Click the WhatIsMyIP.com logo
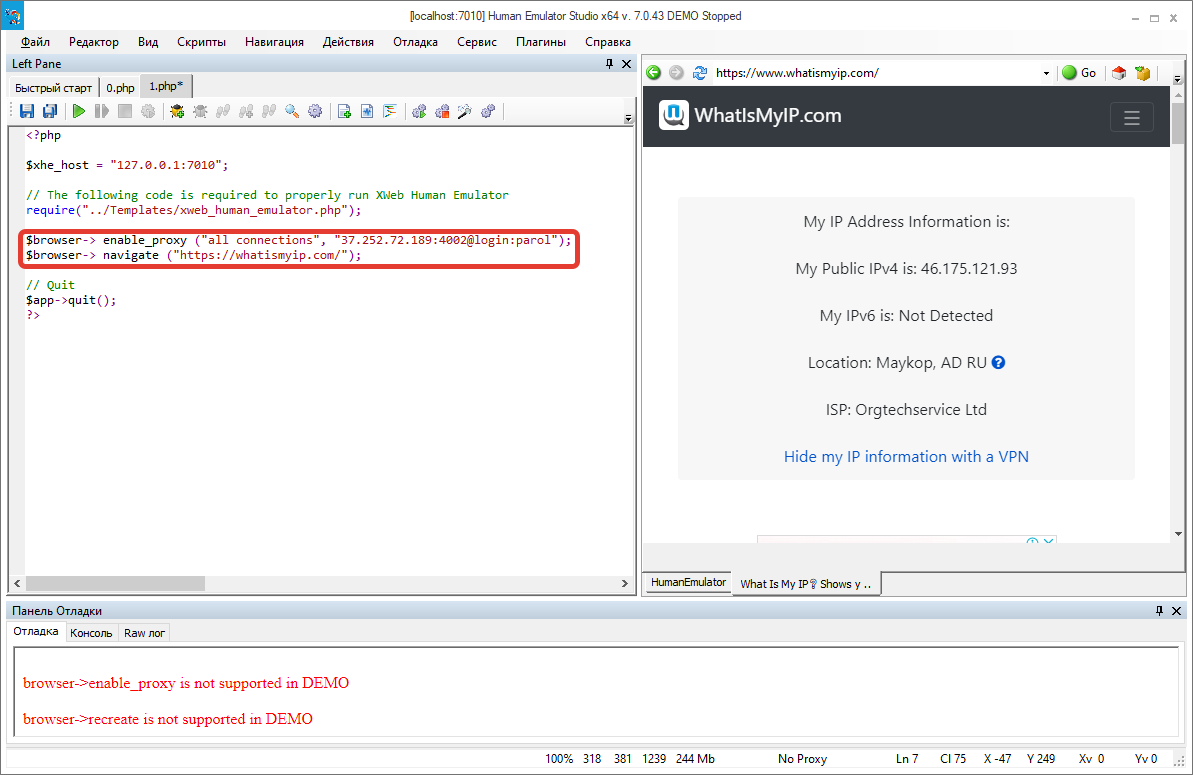Screen dimensions: 1193x775 (x=750, y=116)
